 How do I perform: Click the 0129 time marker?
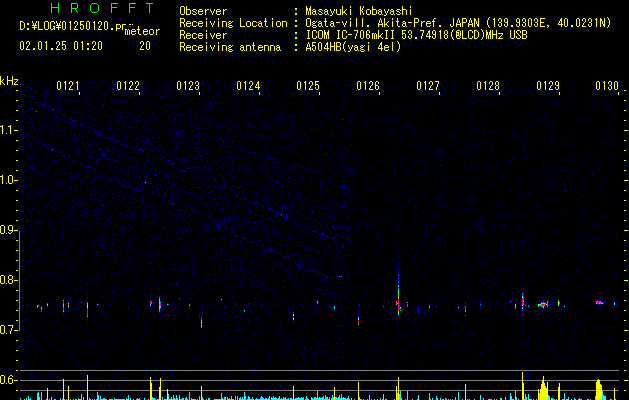coord(548,86)
